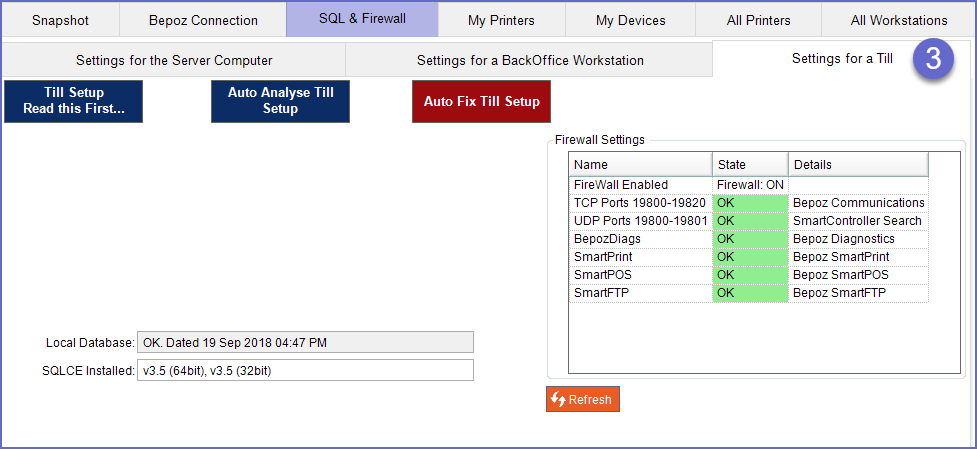
Task: Open the My Printers tab
Action: click(501, 20)
